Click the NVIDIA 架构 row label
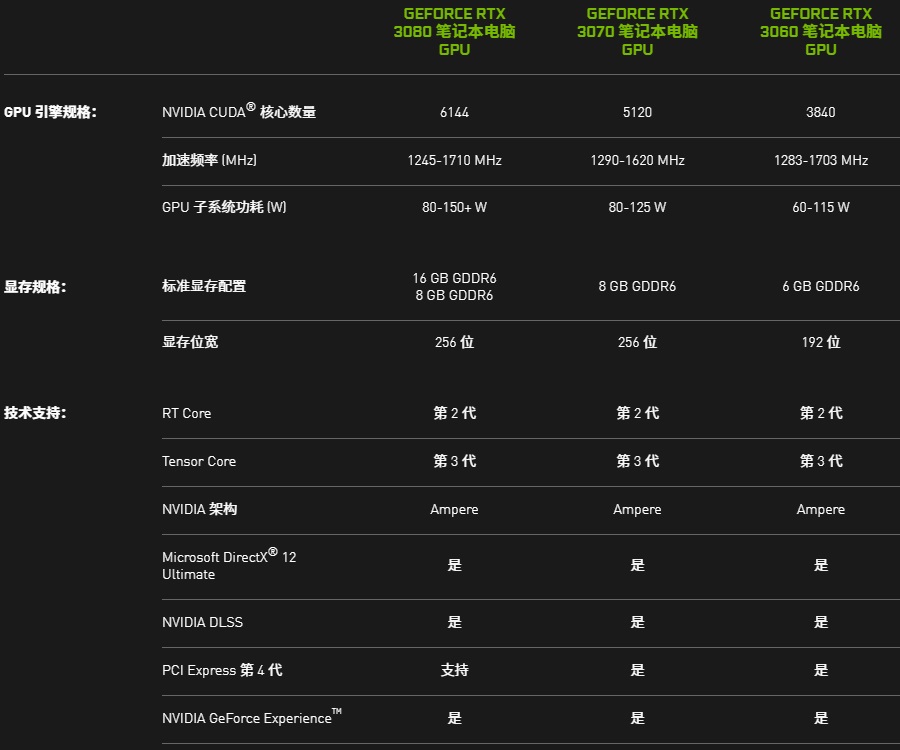The width and height of the screenshot is (900, 750). (x=199, y=509)
